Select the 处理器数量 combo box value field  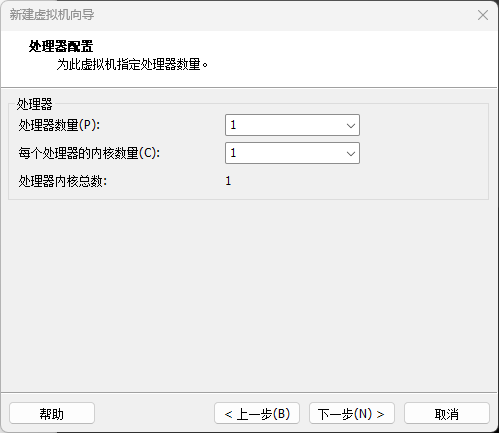point(292,125)
